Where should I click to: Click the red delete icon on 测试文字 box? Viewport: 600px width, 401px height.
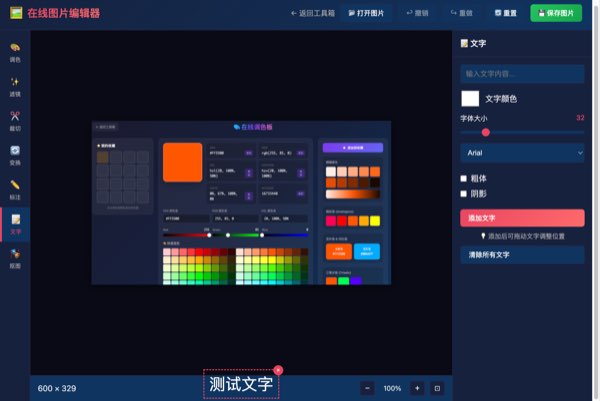[x=278, y=370]
